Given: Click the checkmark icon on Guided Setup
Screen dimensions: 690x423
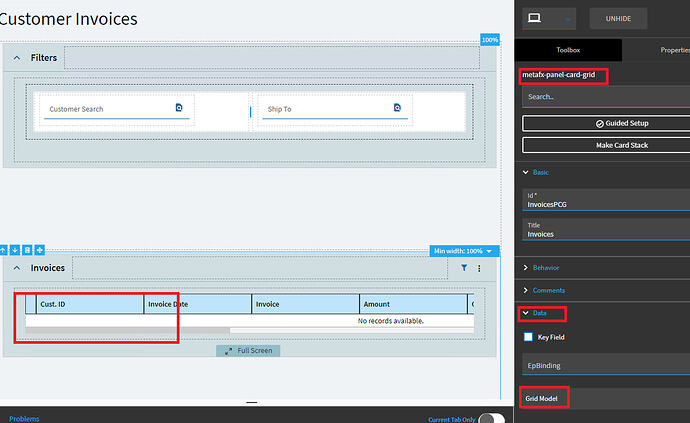Looking at the screenshot, I should coord(599,124).
